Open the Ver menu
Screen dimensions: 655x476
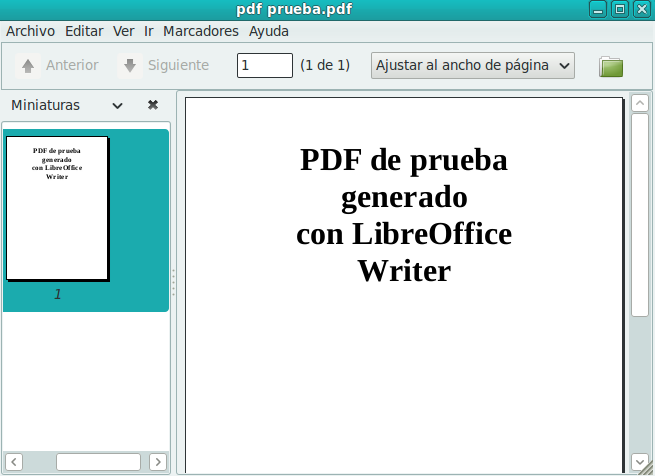pos(124,31)
